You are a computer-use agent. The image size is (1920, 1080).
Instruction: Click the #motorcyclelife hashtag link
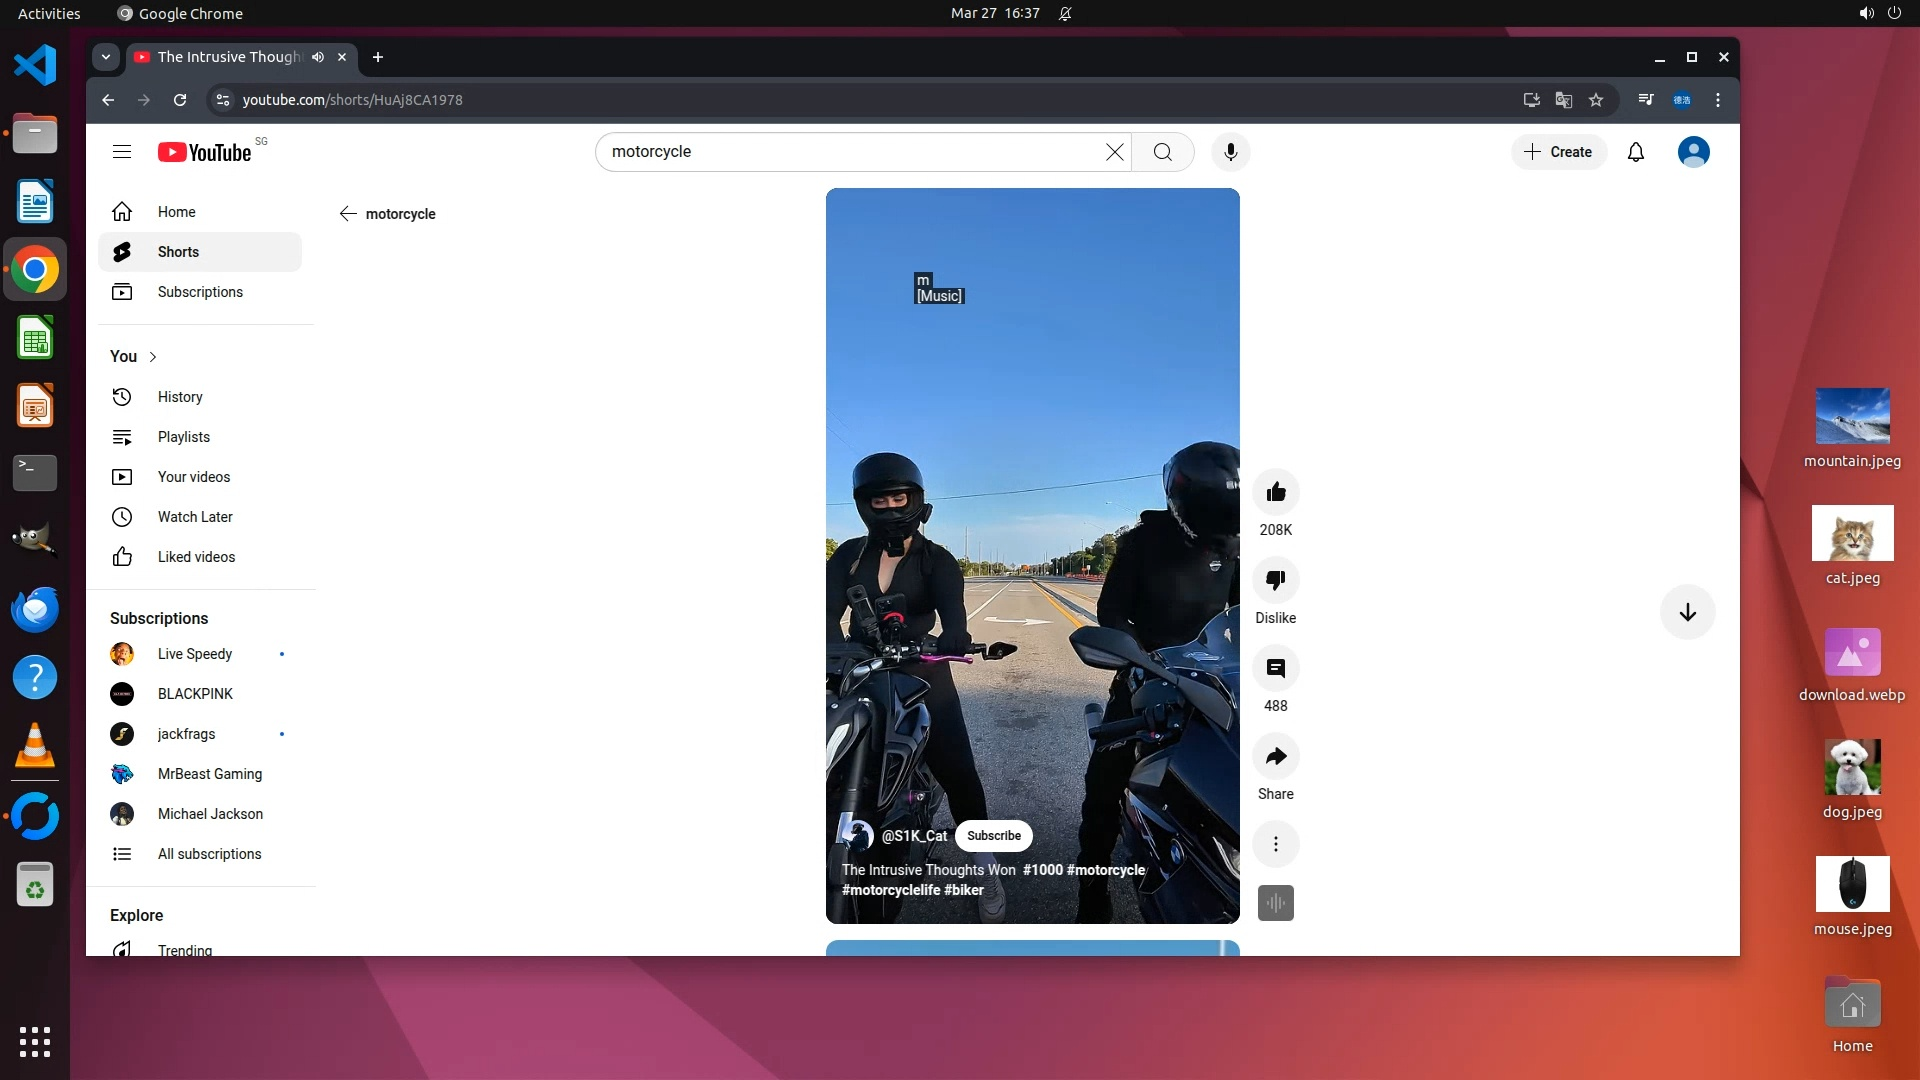pos(890,890)
